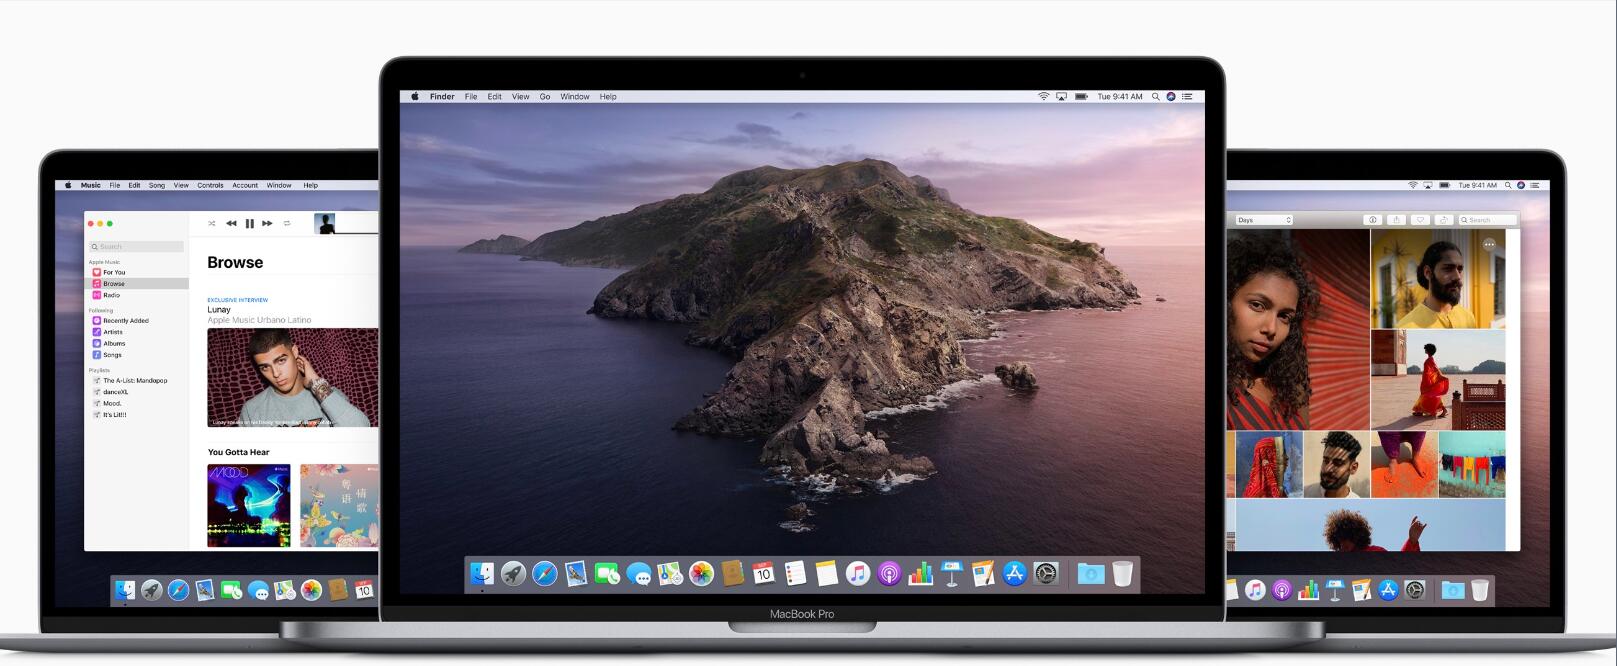The width and height of the screenshot is (1617, 666).
Task: Open Apple menu on center MacBook
Action: pos(414,97)
